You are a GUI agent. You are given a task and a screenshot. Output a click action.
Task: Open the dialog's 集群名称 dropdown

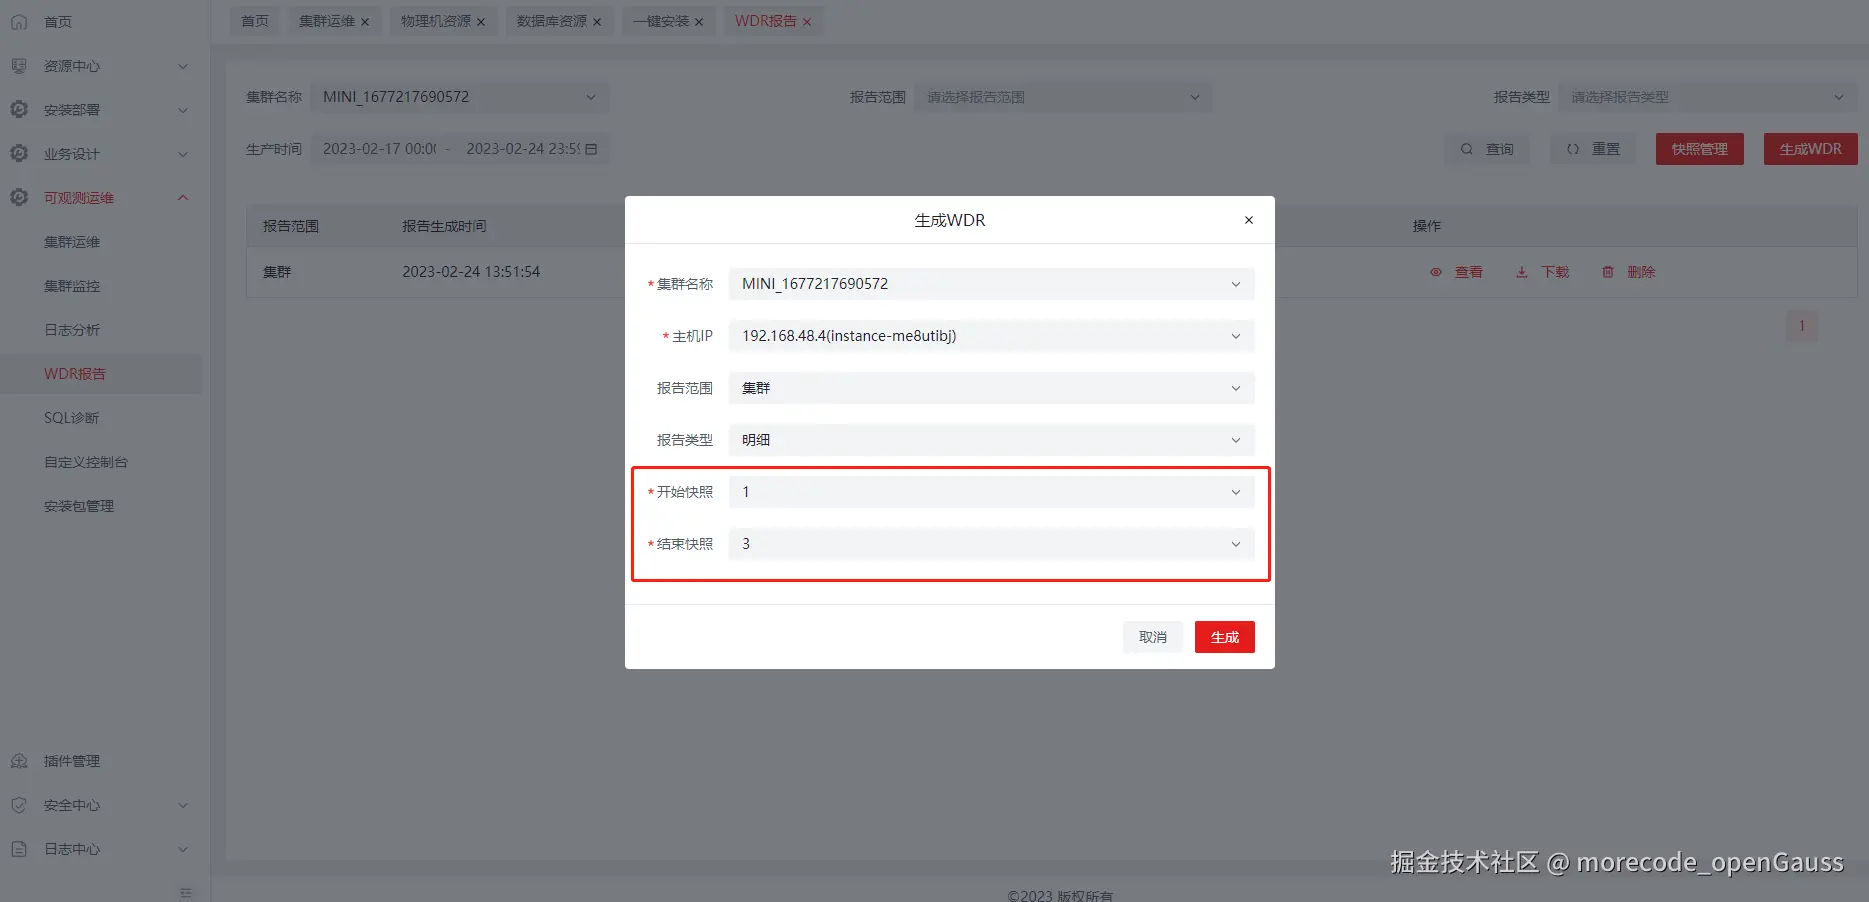click(x=991, y=284)
